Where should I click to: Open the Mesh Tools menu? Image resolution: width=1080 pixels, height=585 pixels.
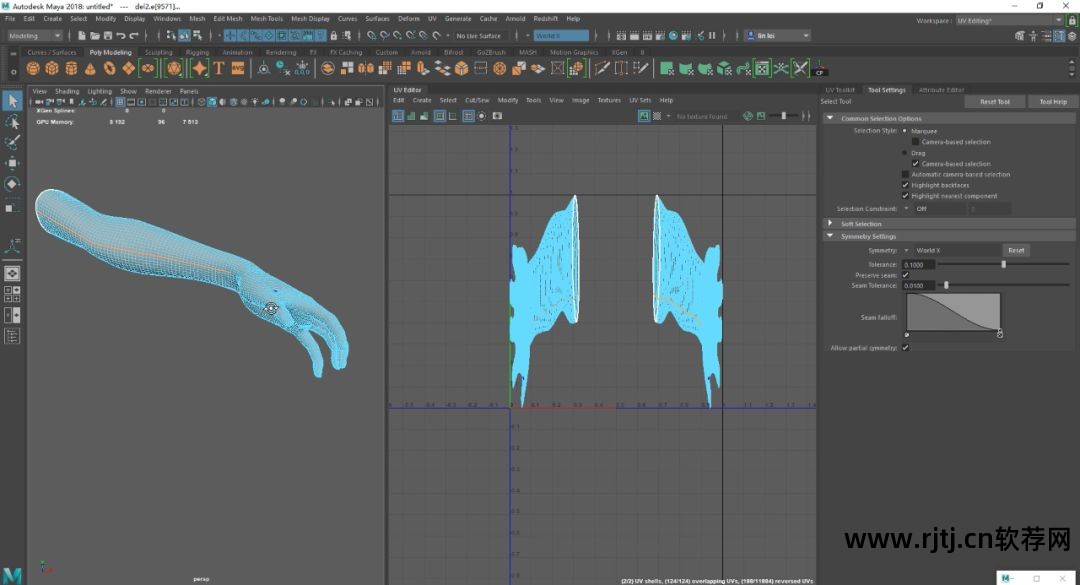coord(266,18)
